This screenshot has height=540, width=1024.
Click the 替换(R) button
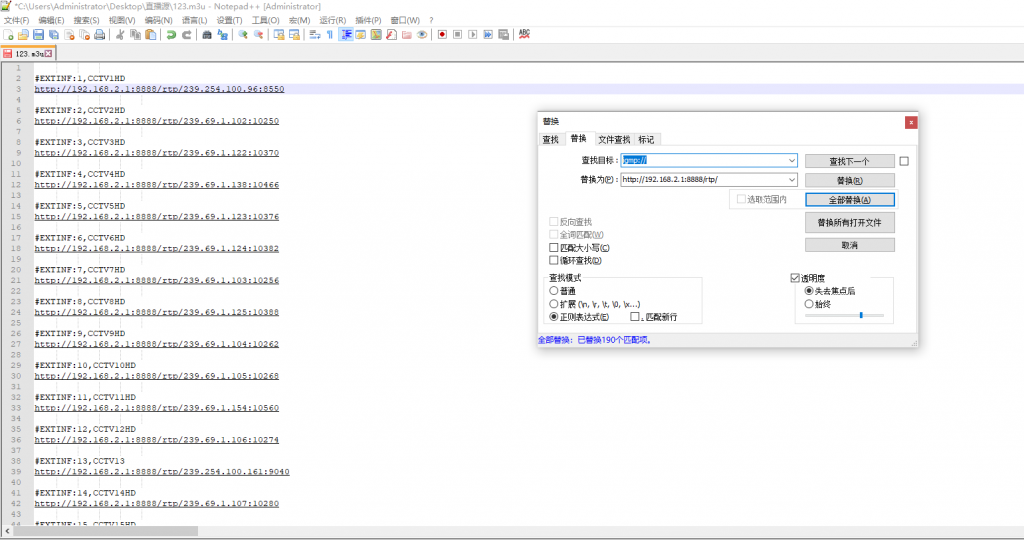point(850,181)
